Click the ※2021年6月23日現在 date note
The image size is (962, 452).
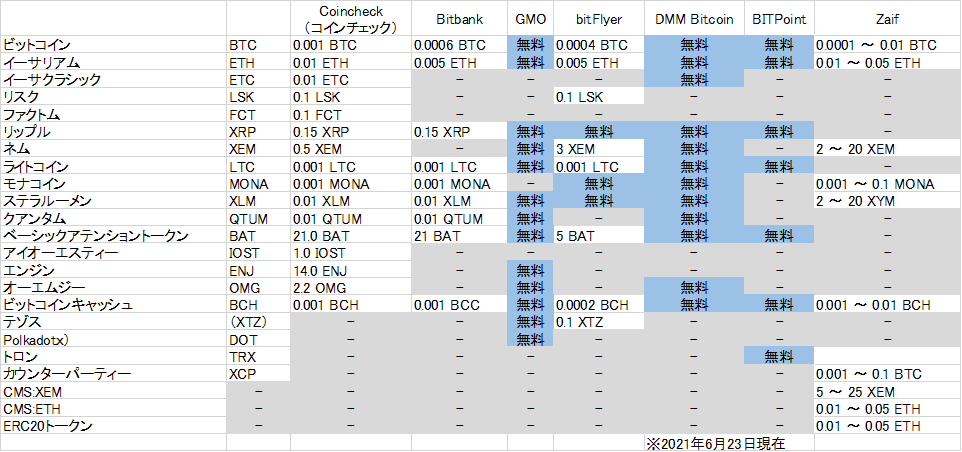[x=715, y=443]
